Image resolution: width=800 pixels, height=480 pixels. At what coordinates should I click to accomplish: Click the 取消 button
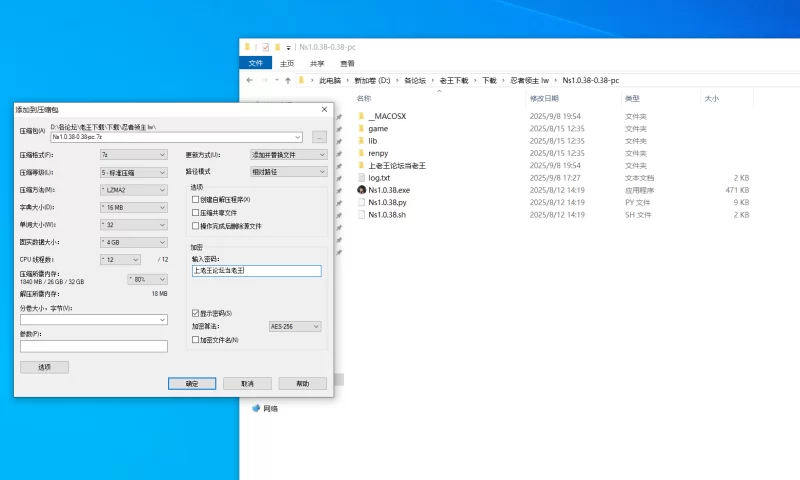click(247, 384)
